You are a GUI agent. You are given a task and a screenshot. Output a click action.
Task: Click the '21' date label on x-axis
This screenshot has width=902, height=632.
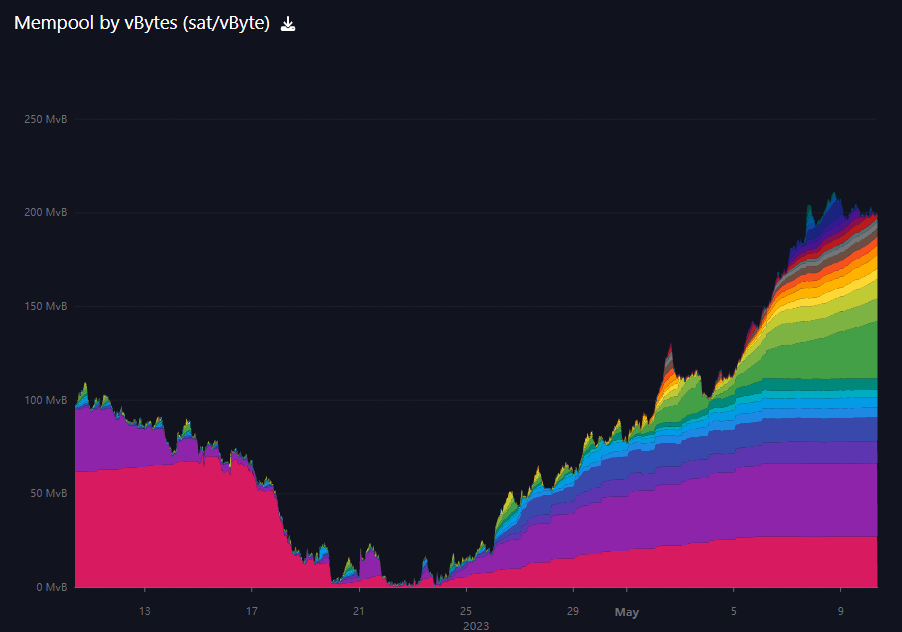(358, 611)
